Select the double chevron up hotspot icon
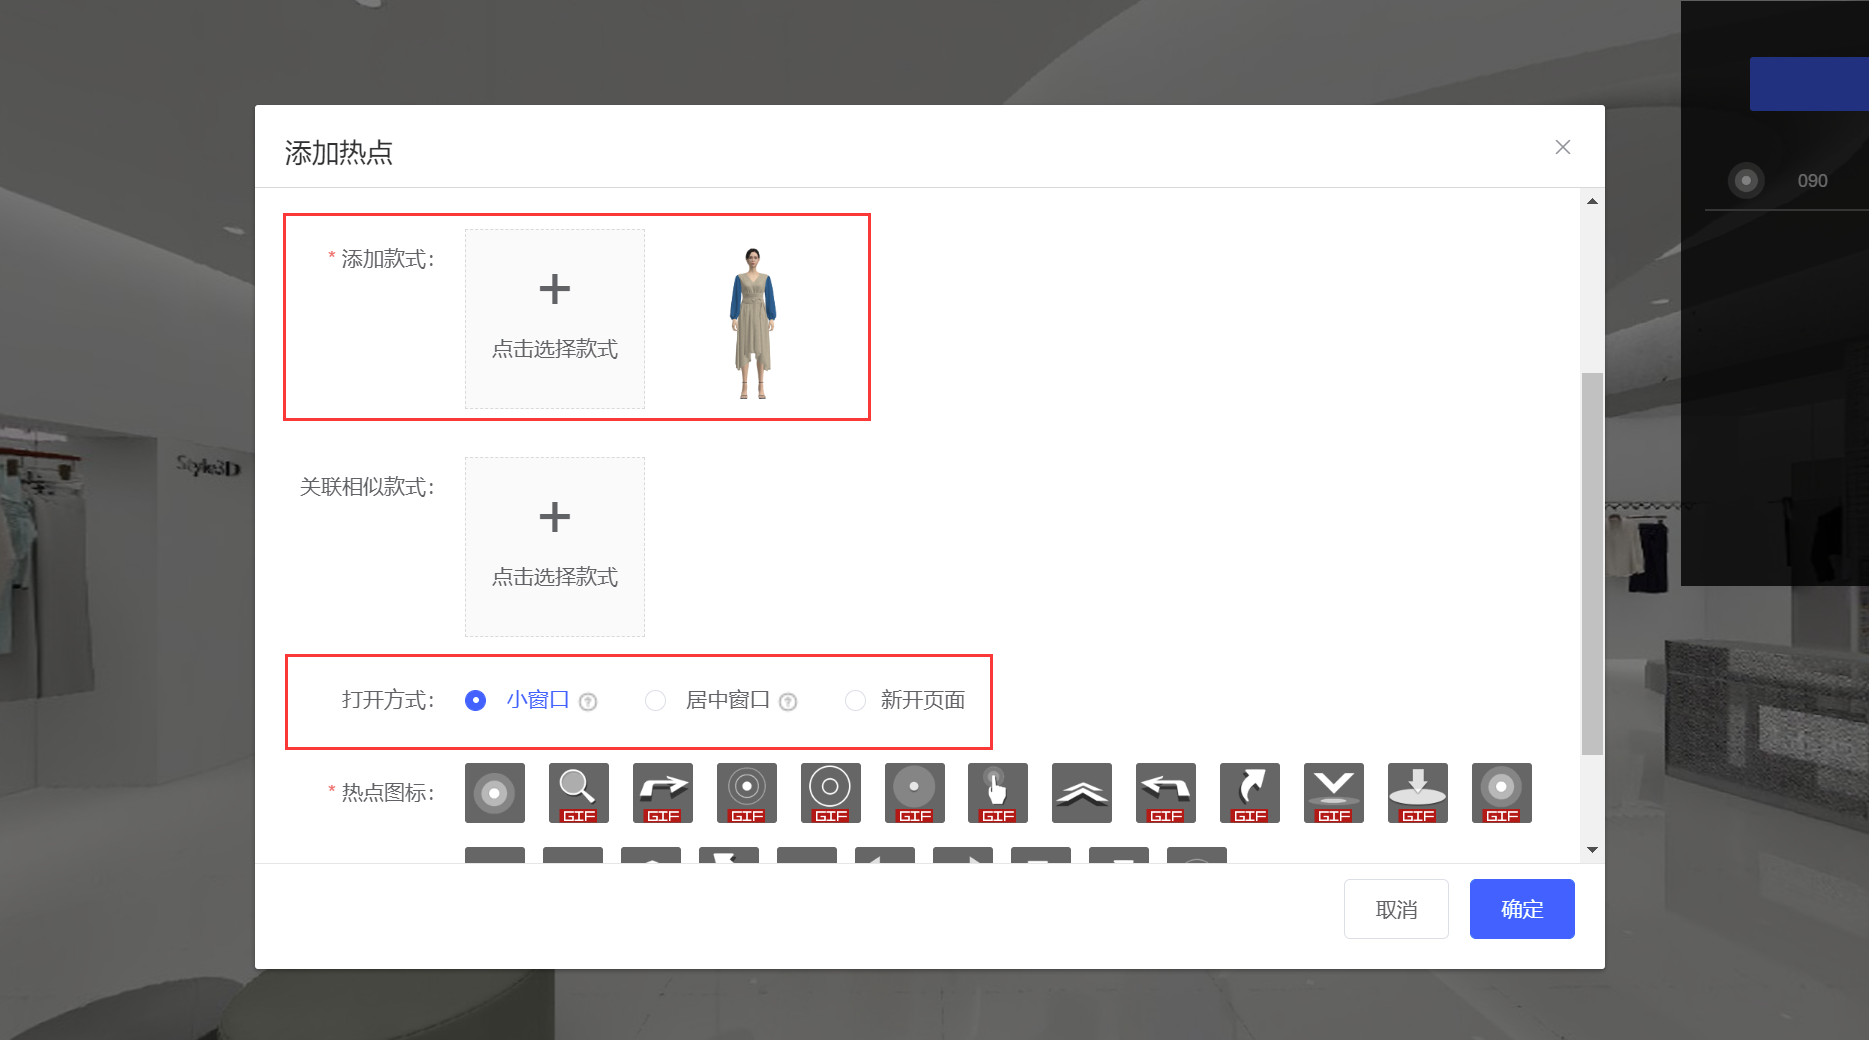The image size is (1869, 1040). coord(1081,793)
